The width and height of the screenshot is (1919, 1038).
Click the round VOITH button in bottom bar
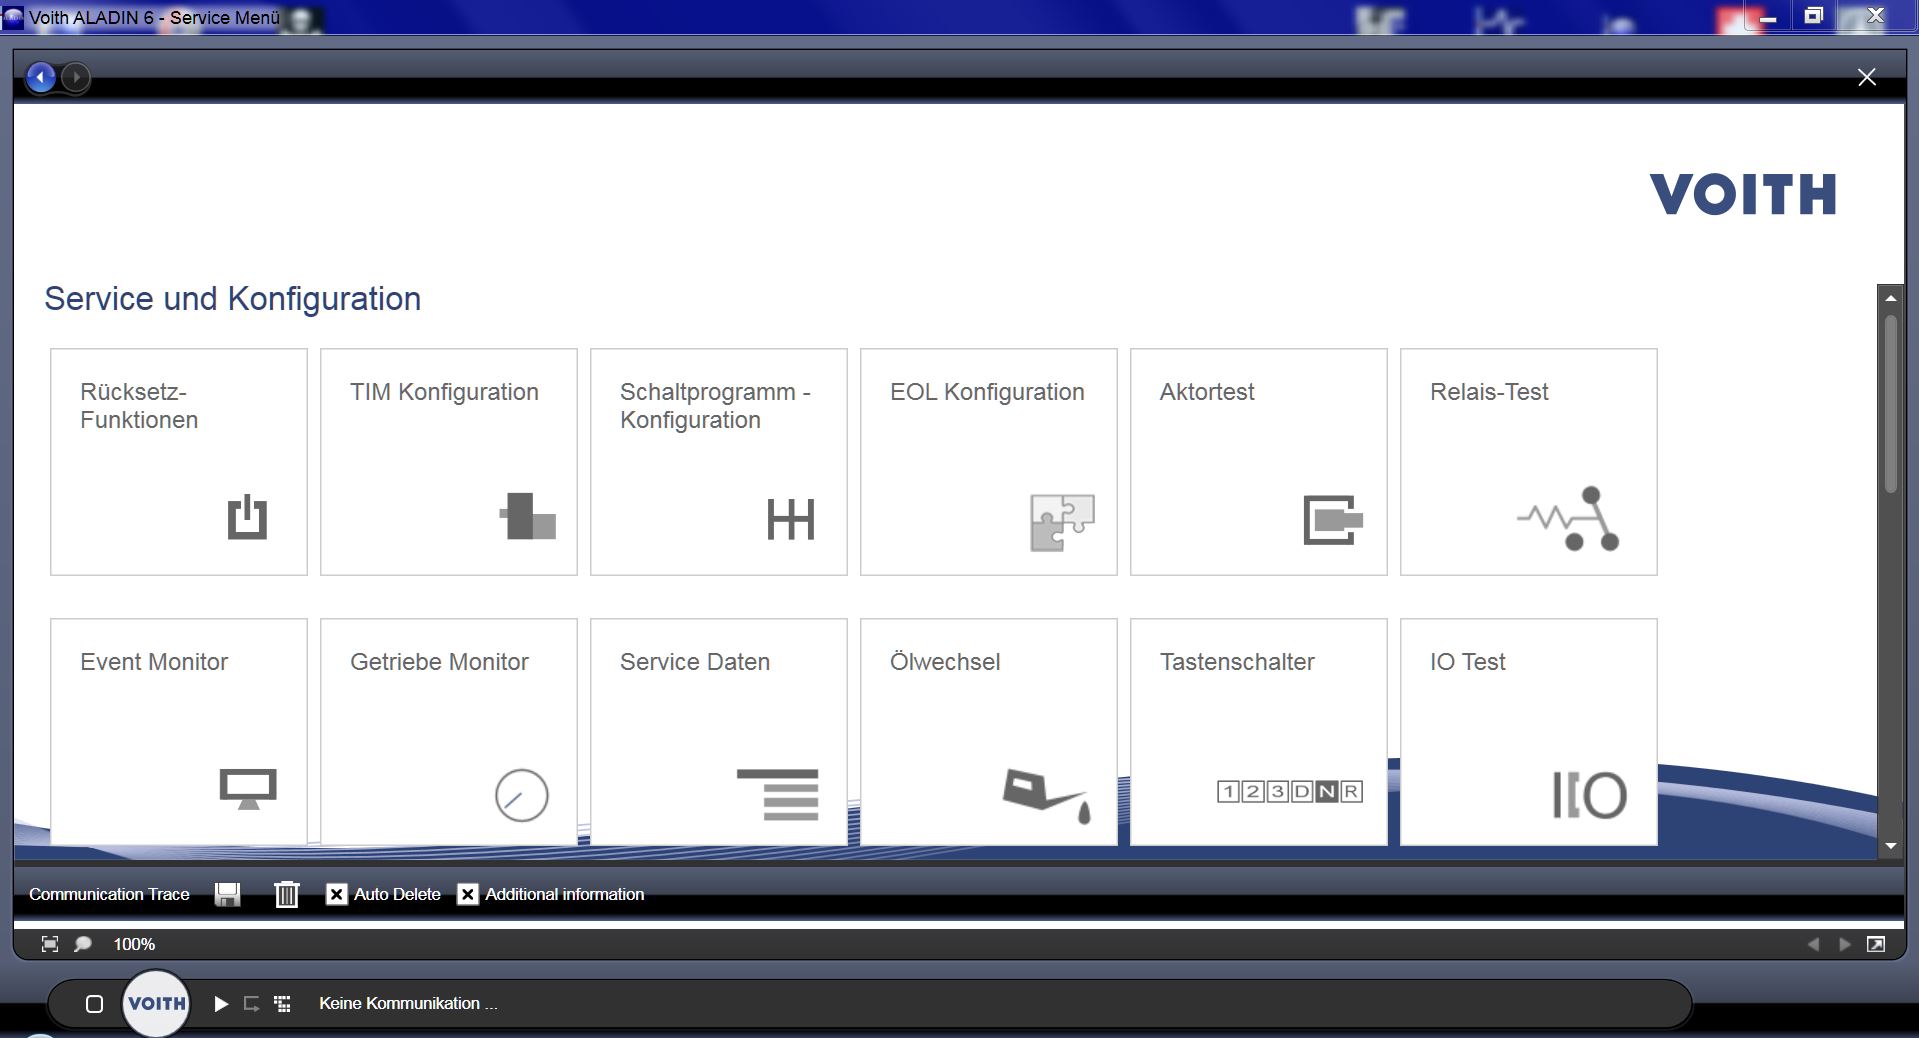tap(156, 1003)
